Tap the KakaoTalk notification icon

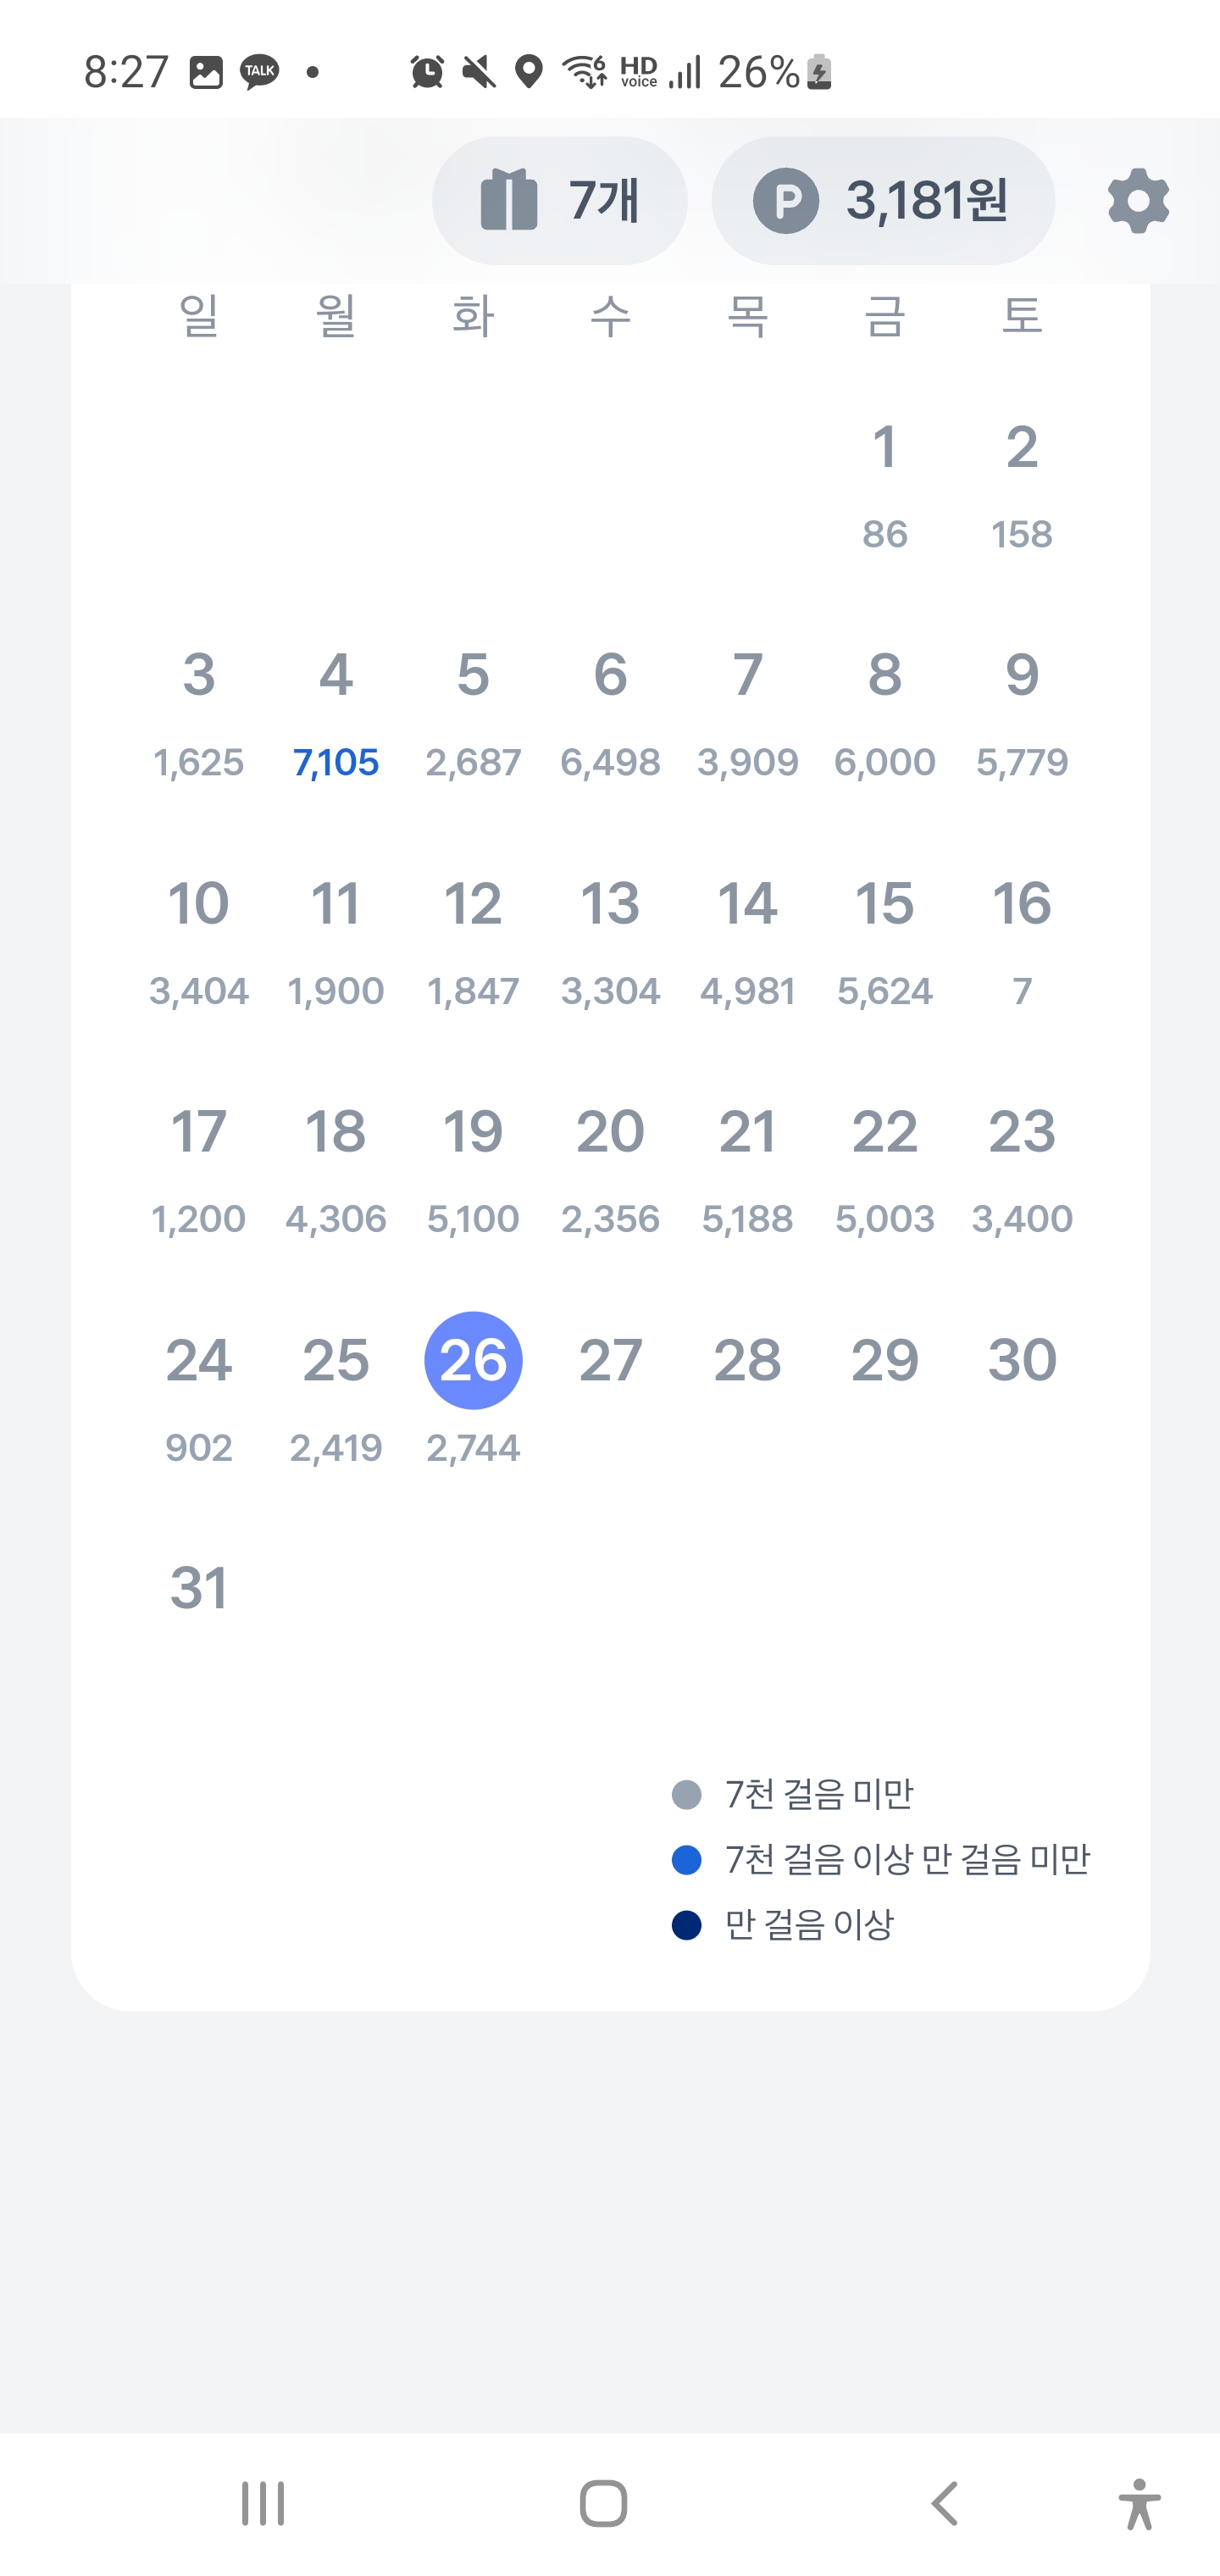pyautogui.click(x=260, y=72)
